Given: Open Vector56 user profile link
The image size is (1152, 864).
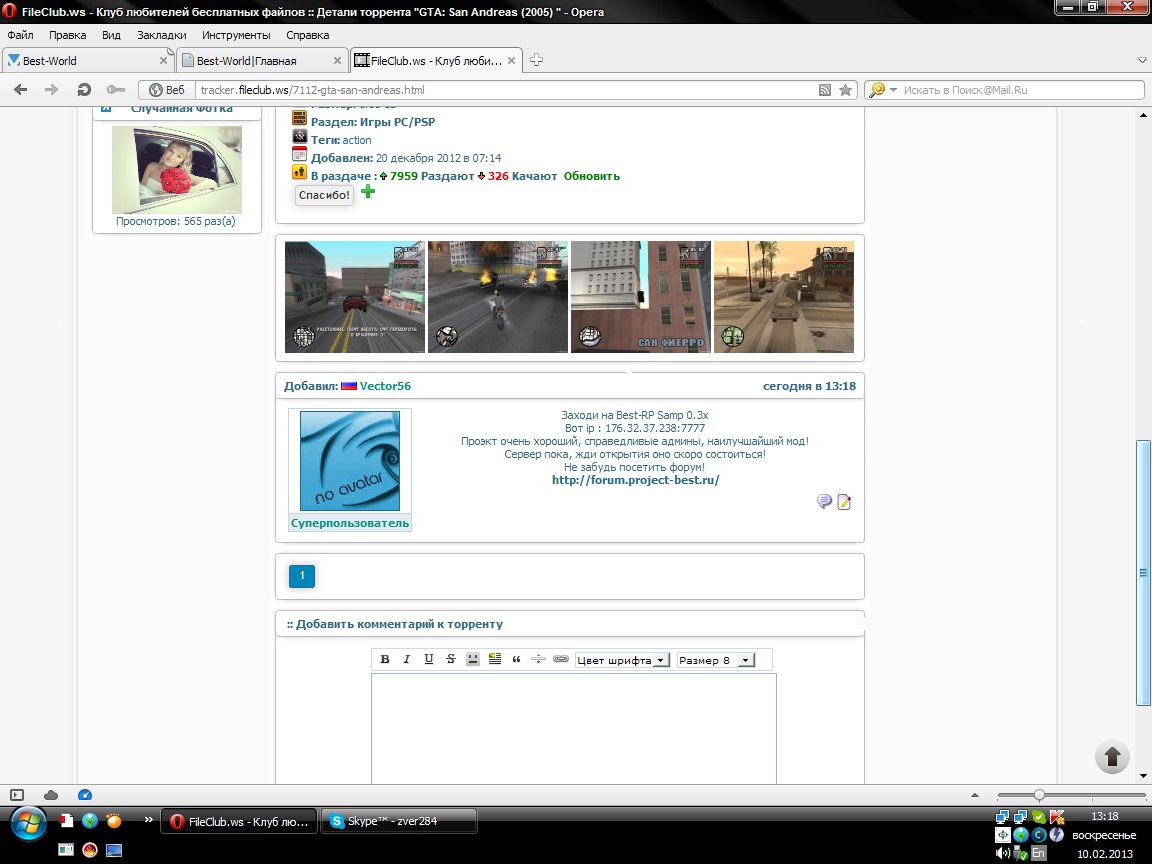Looking at the screenshot, I should pyautogui.click(x=385, y=386).
